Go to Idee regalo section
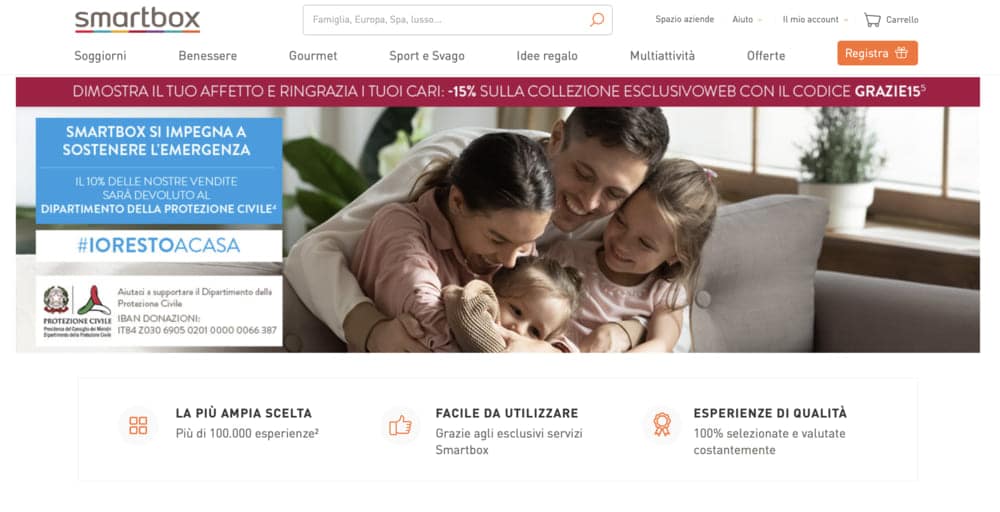1000x512 pixels. pos(547,55)
